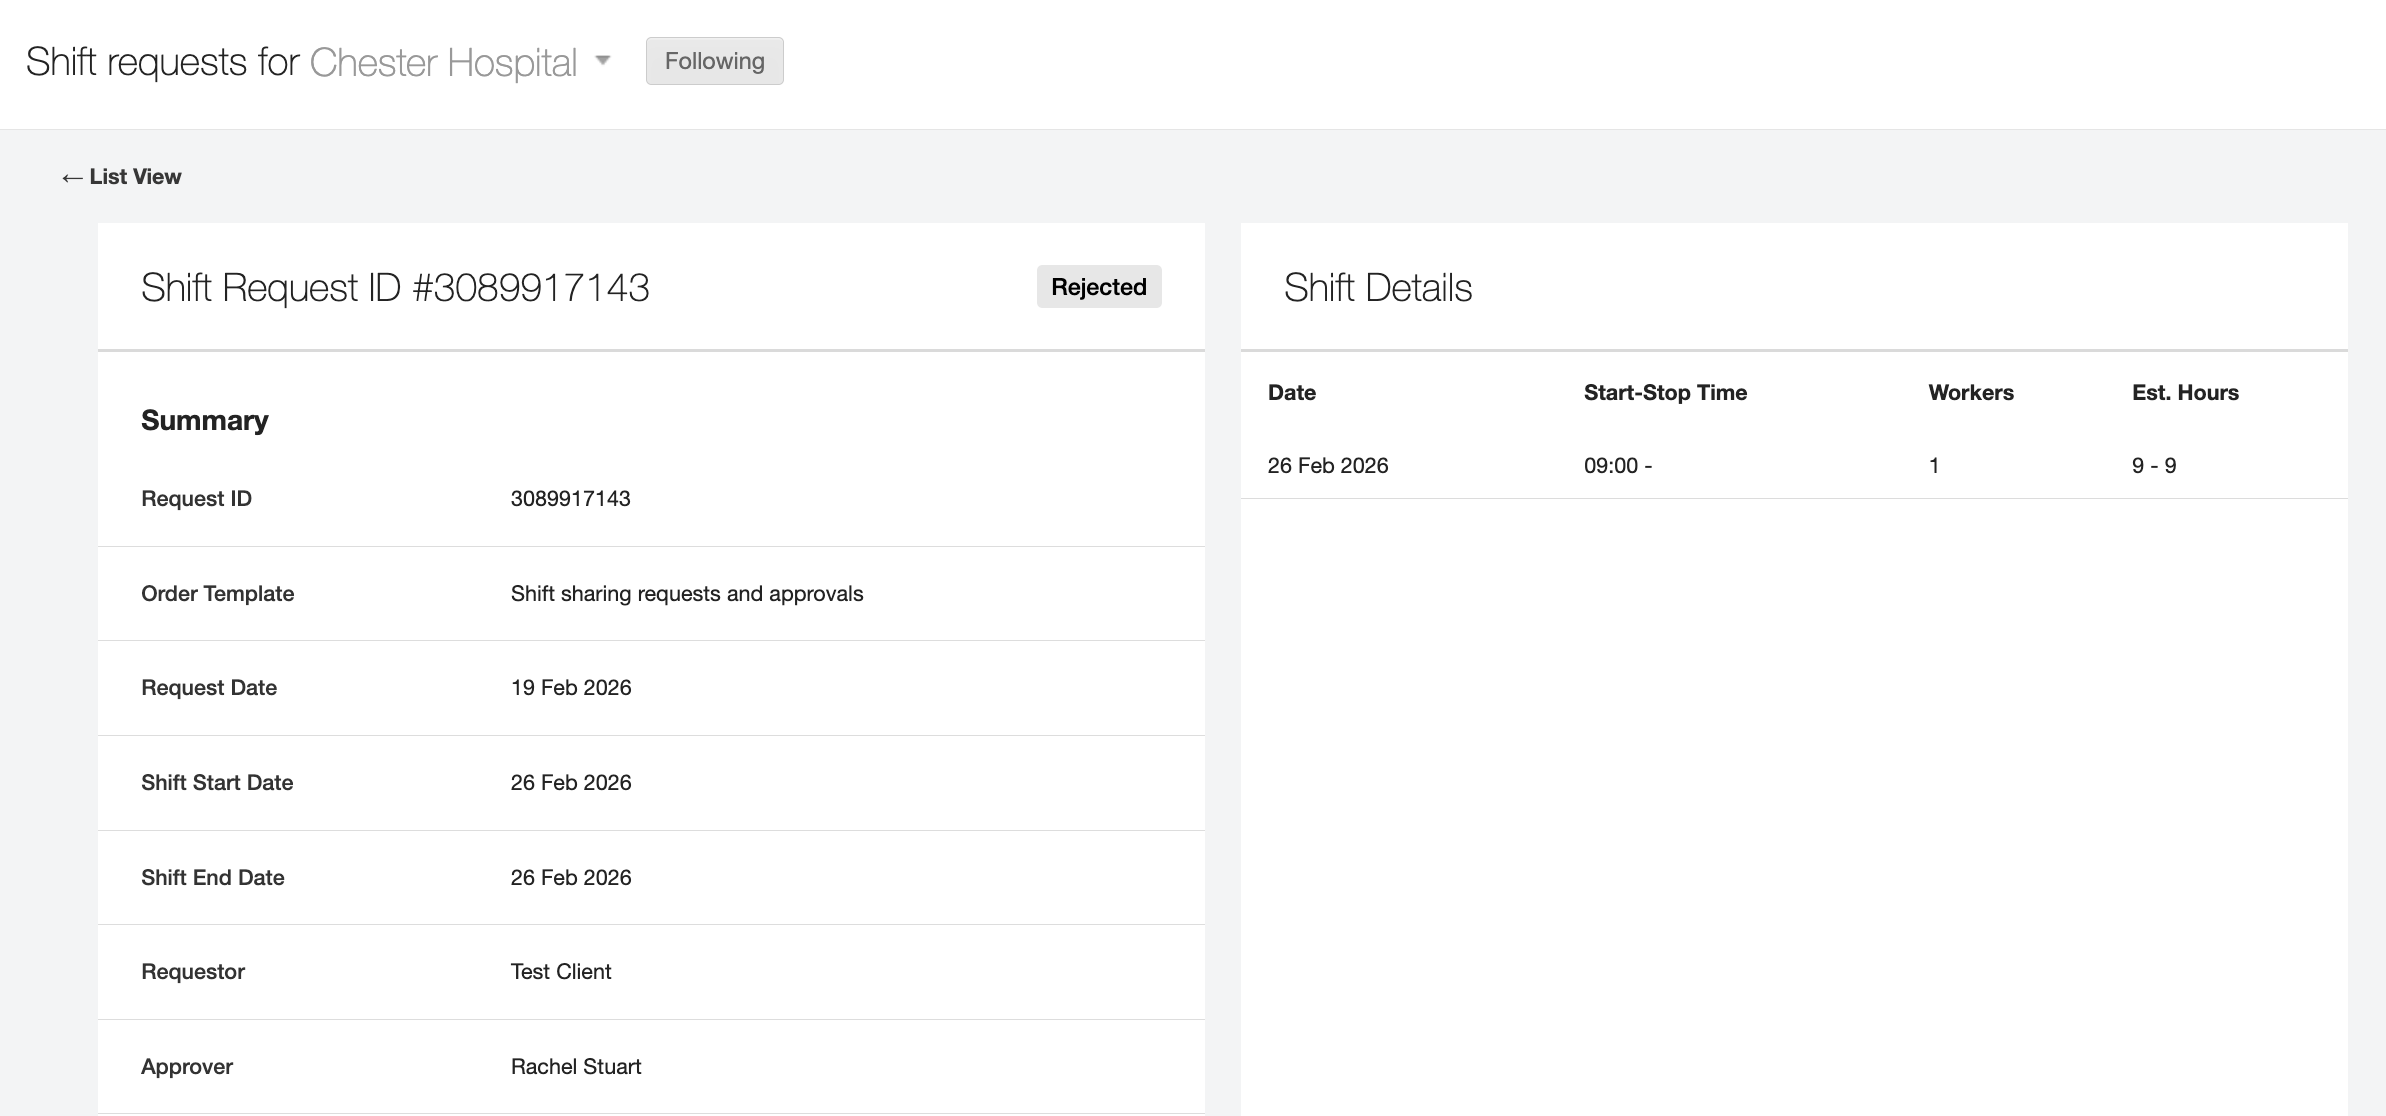
Task: Click the Summary section heading
Action: (204, 420)
